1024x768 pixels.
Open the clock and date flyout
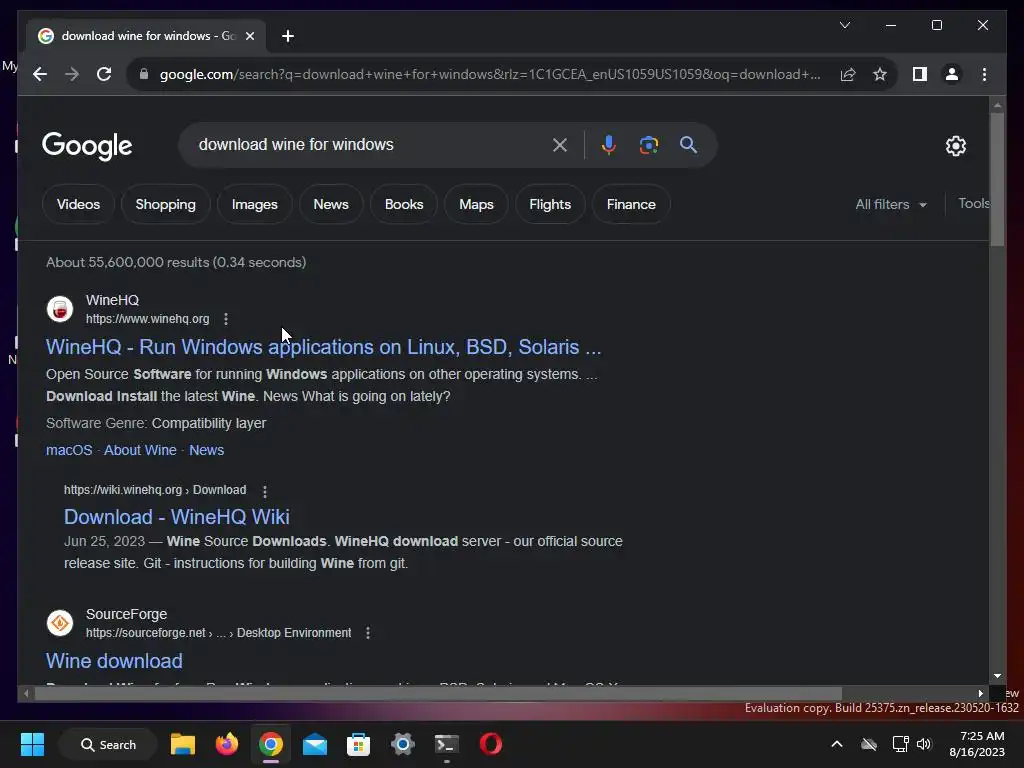[977, 744]
